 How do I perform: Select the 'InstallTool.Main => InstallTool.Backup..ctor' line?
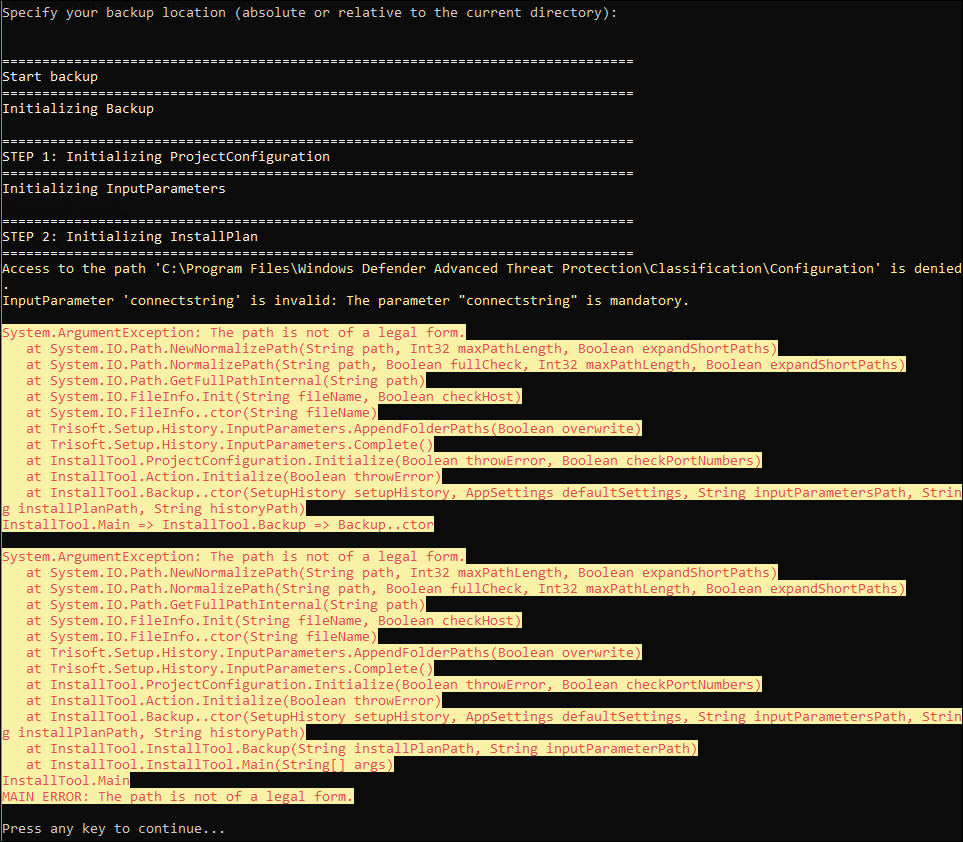click(215, 524)
